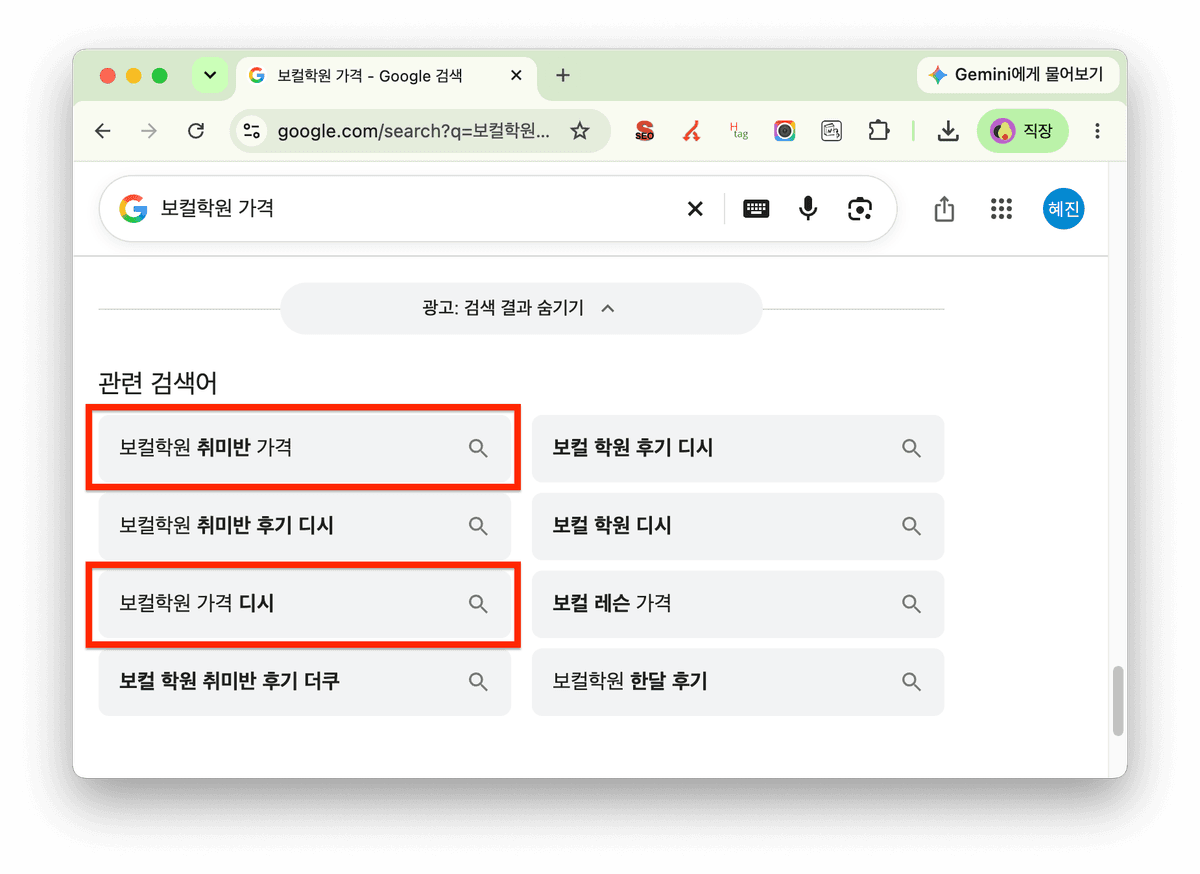
Task: Click the address bar URL
Action: tap(414, 131)
